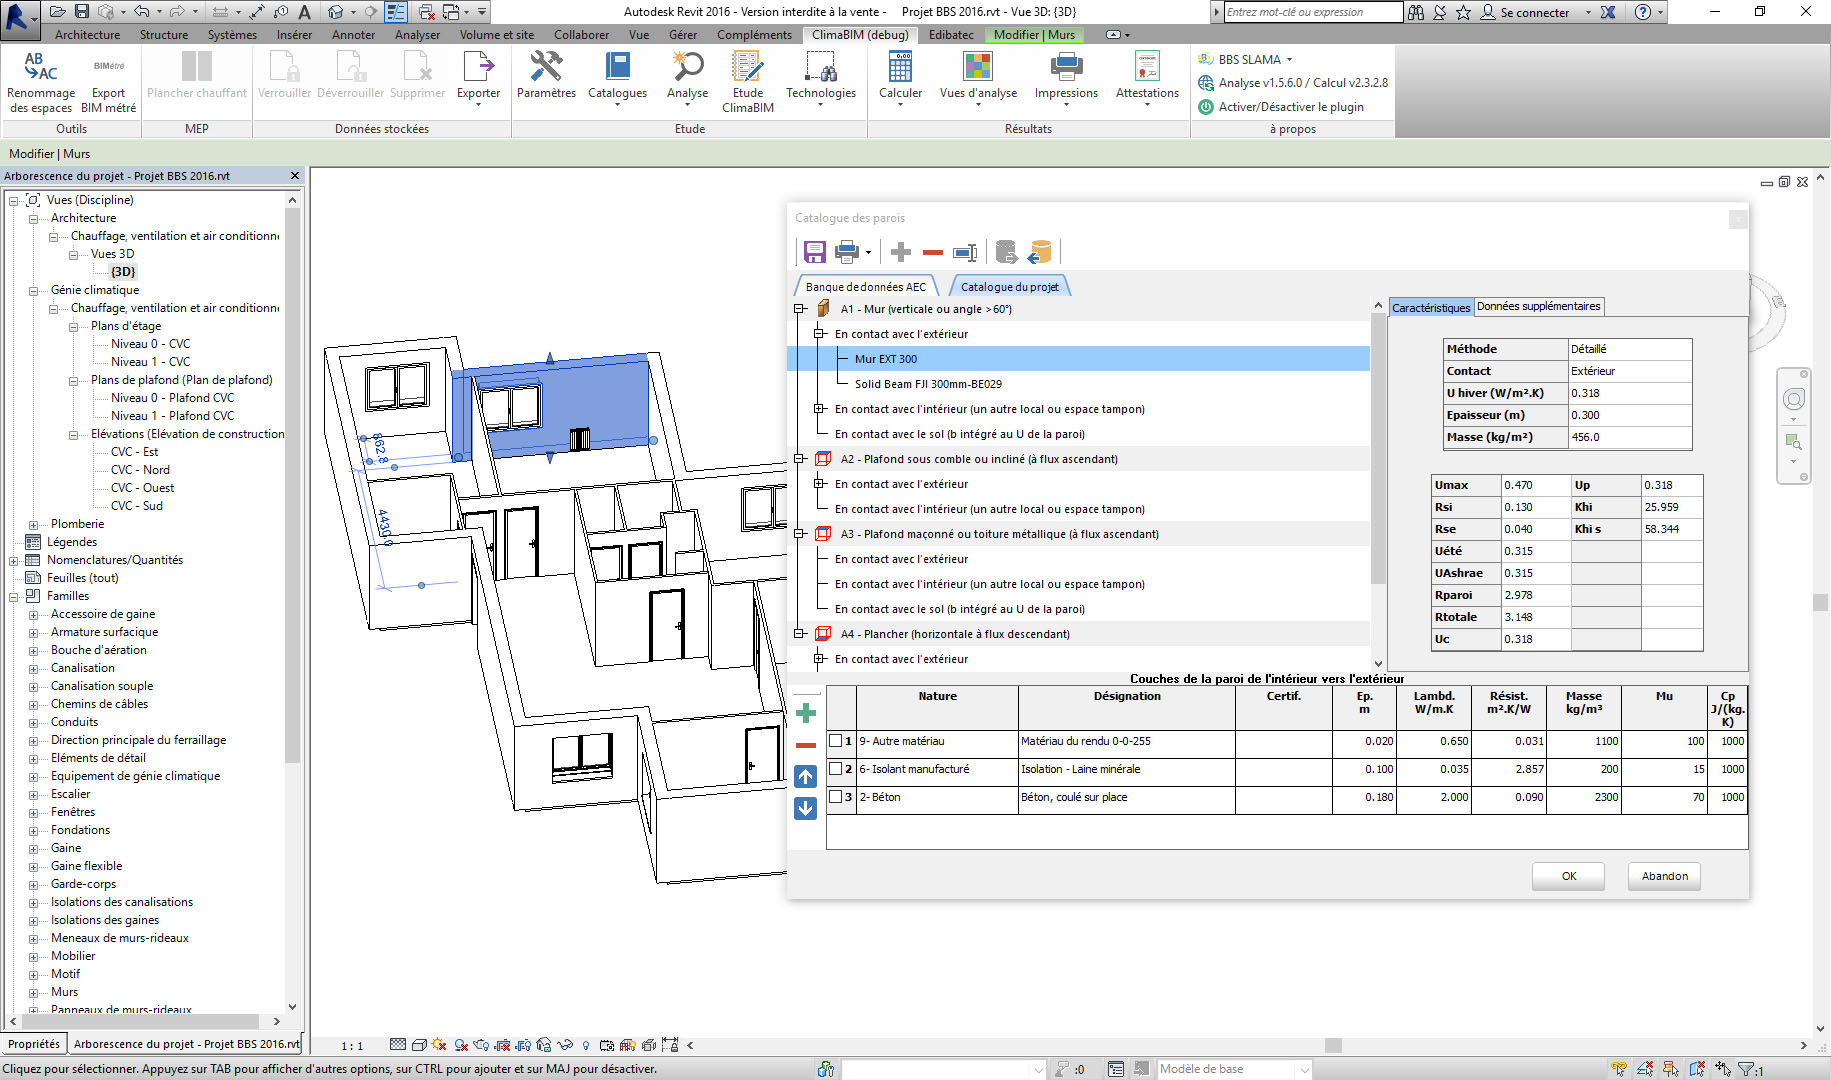Click the save icon in the quick access toolbar

coord(82,12)
